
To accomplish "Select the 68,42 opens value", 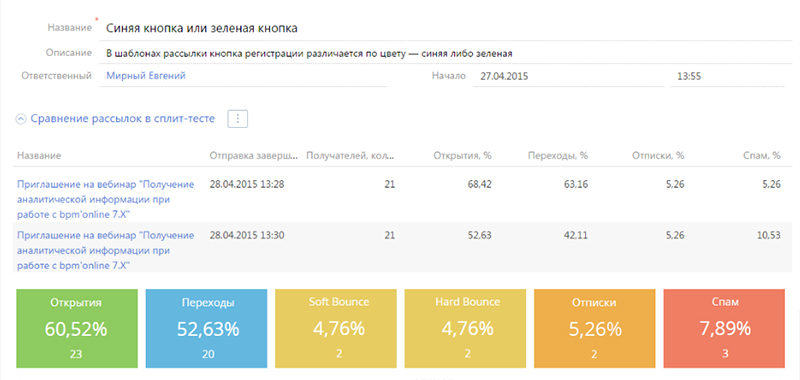I will pos(480,184).
